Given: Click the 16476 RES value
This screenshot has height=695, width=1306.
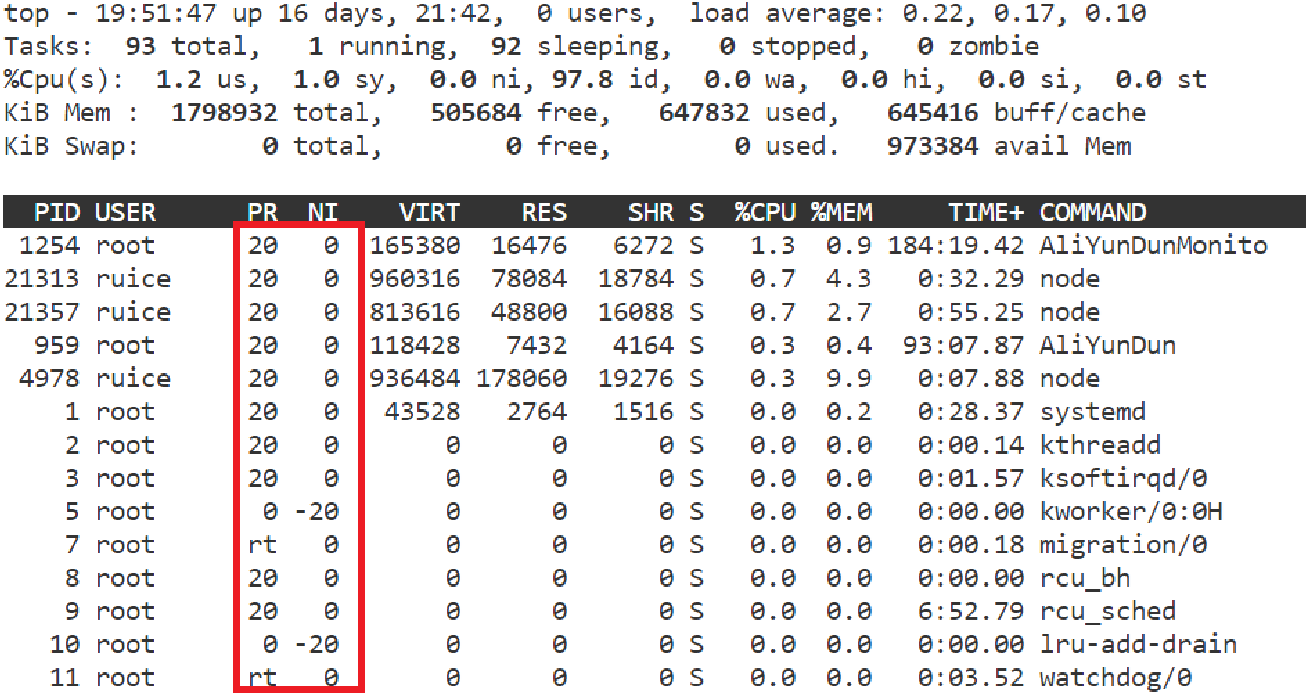Looking at the screenshot, I should point(529,246).
